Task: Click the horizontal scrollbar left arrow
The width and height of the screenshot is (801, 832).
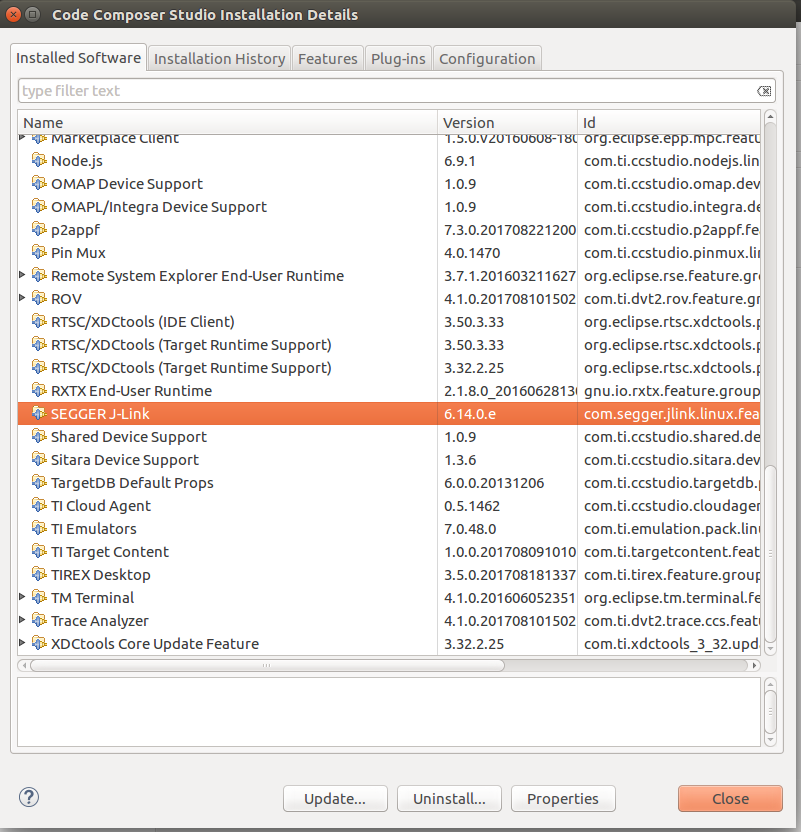Action: [x=24, y=665]
